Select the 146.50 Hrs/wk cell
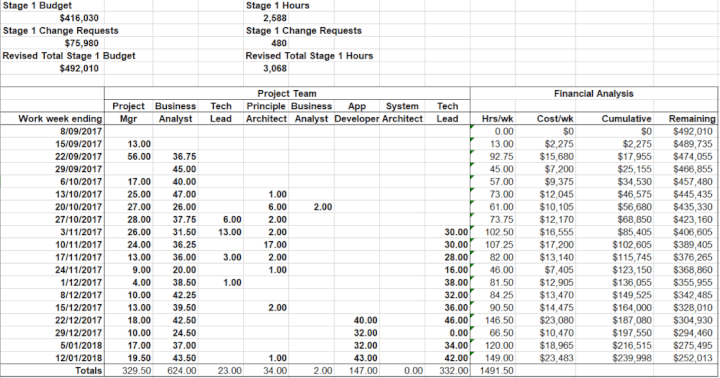 [x=500, y=321]
